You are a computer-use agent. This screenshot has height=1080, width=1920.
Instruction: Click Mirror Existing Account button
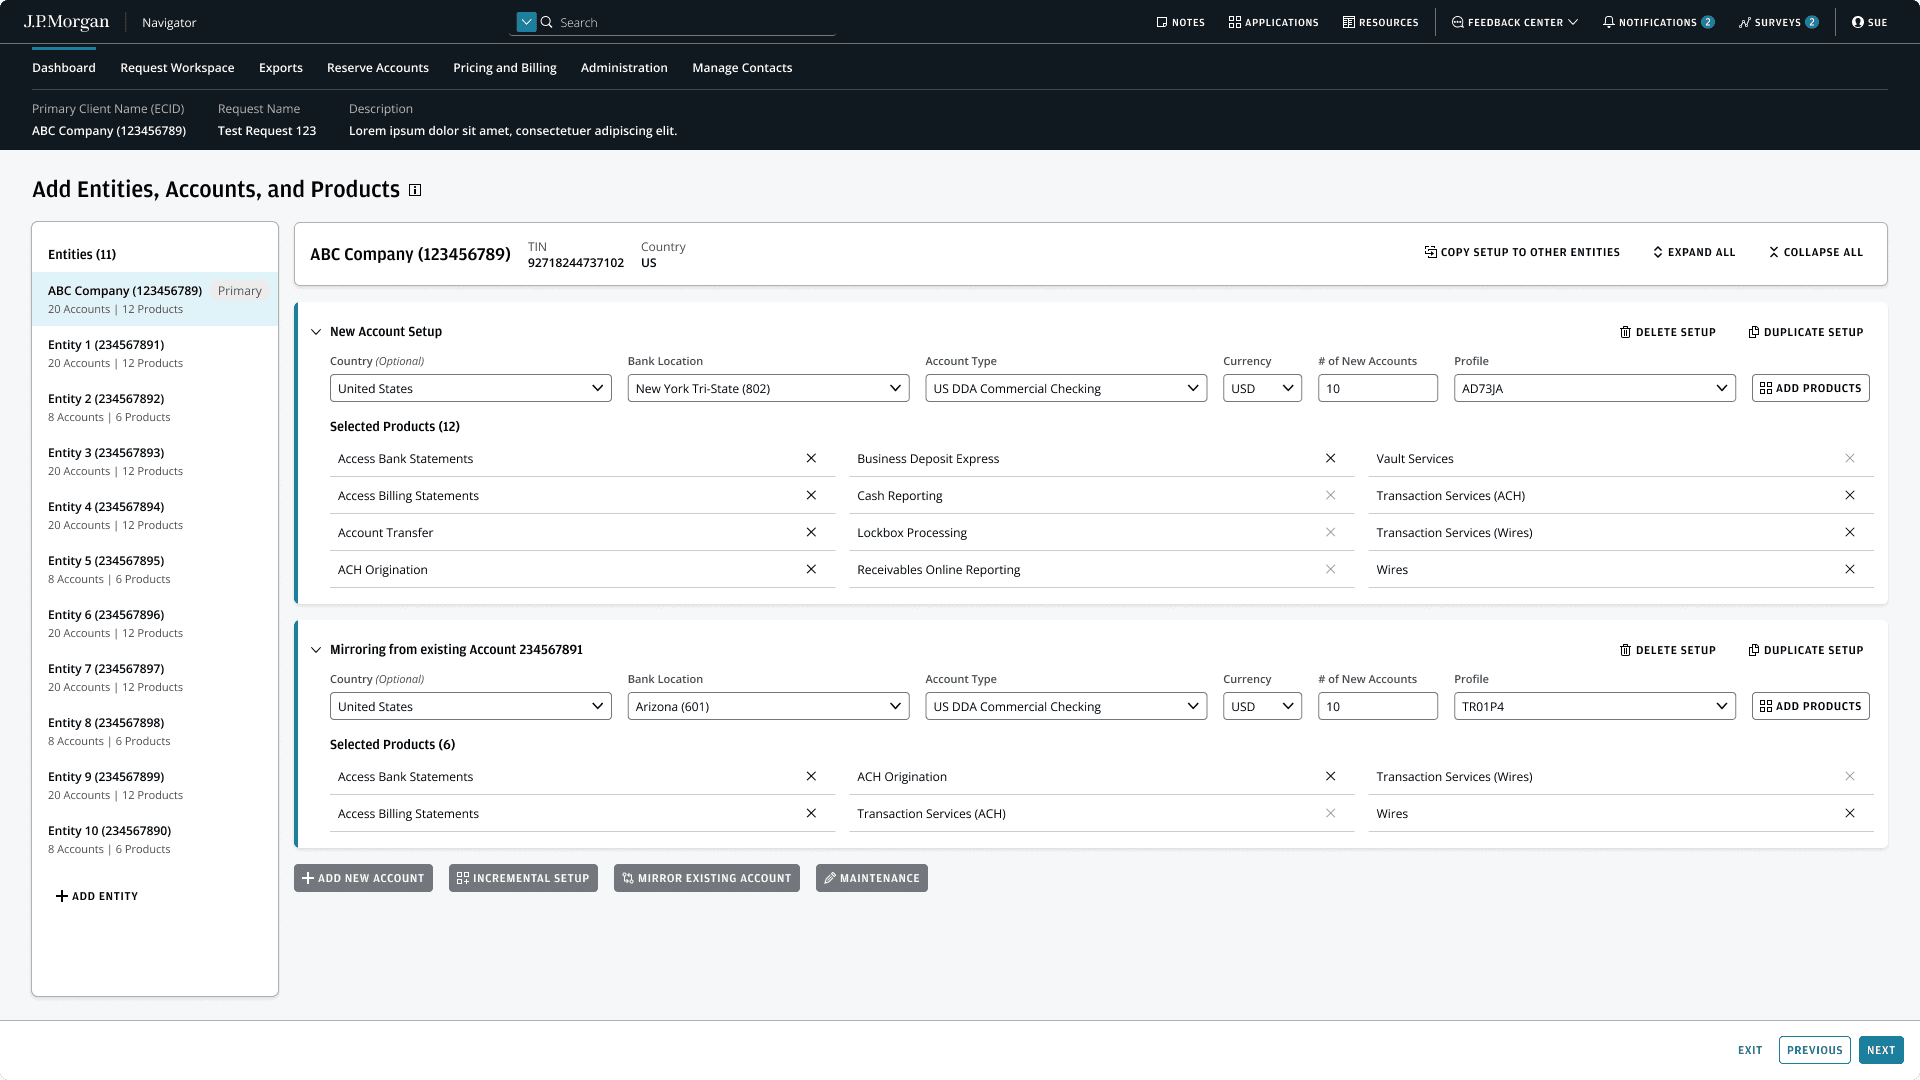point(706,878)
